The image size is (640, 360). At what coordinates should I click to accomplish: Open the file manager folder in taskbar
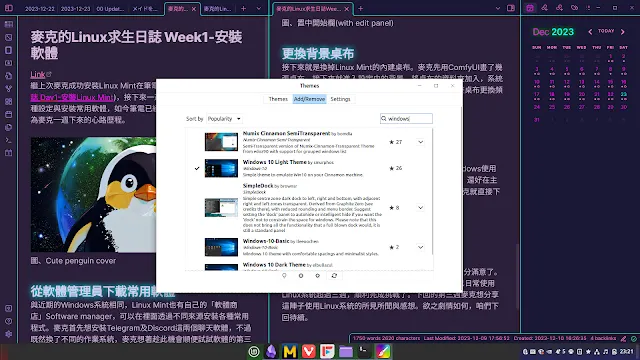[346, 351]
